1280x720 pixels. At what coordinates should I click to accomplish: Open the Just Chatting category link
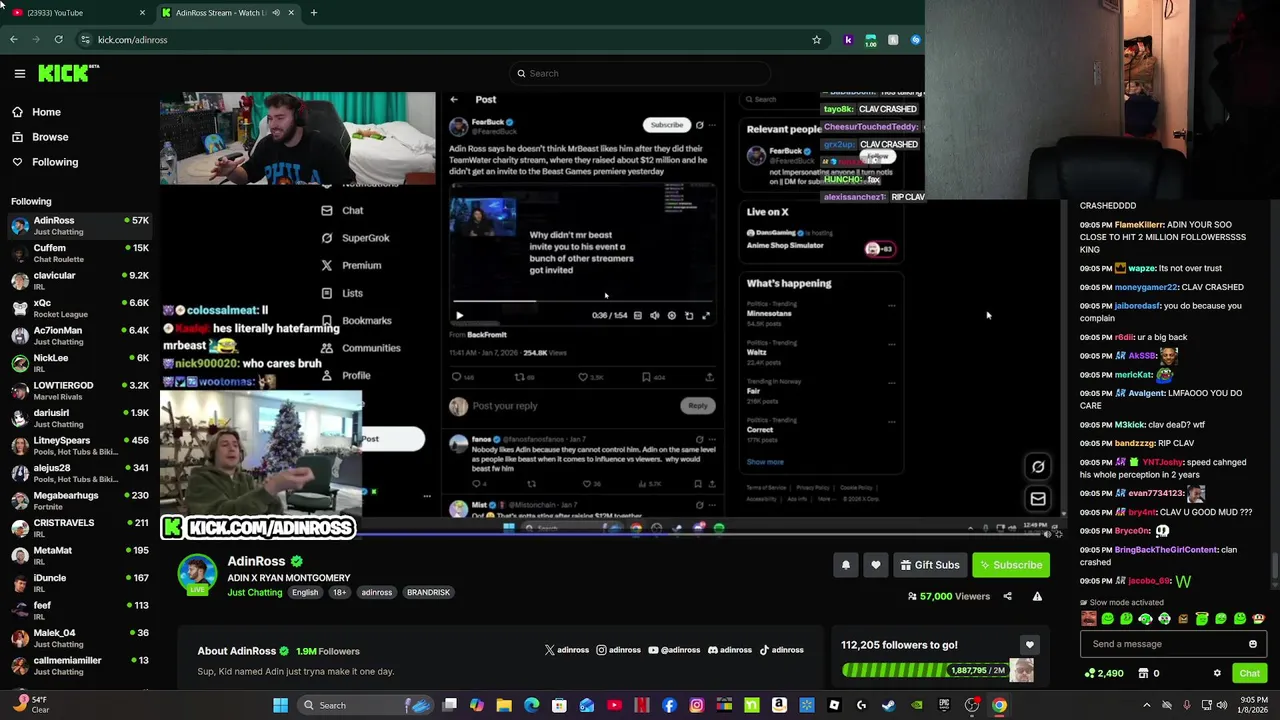(x=255, y=592)
